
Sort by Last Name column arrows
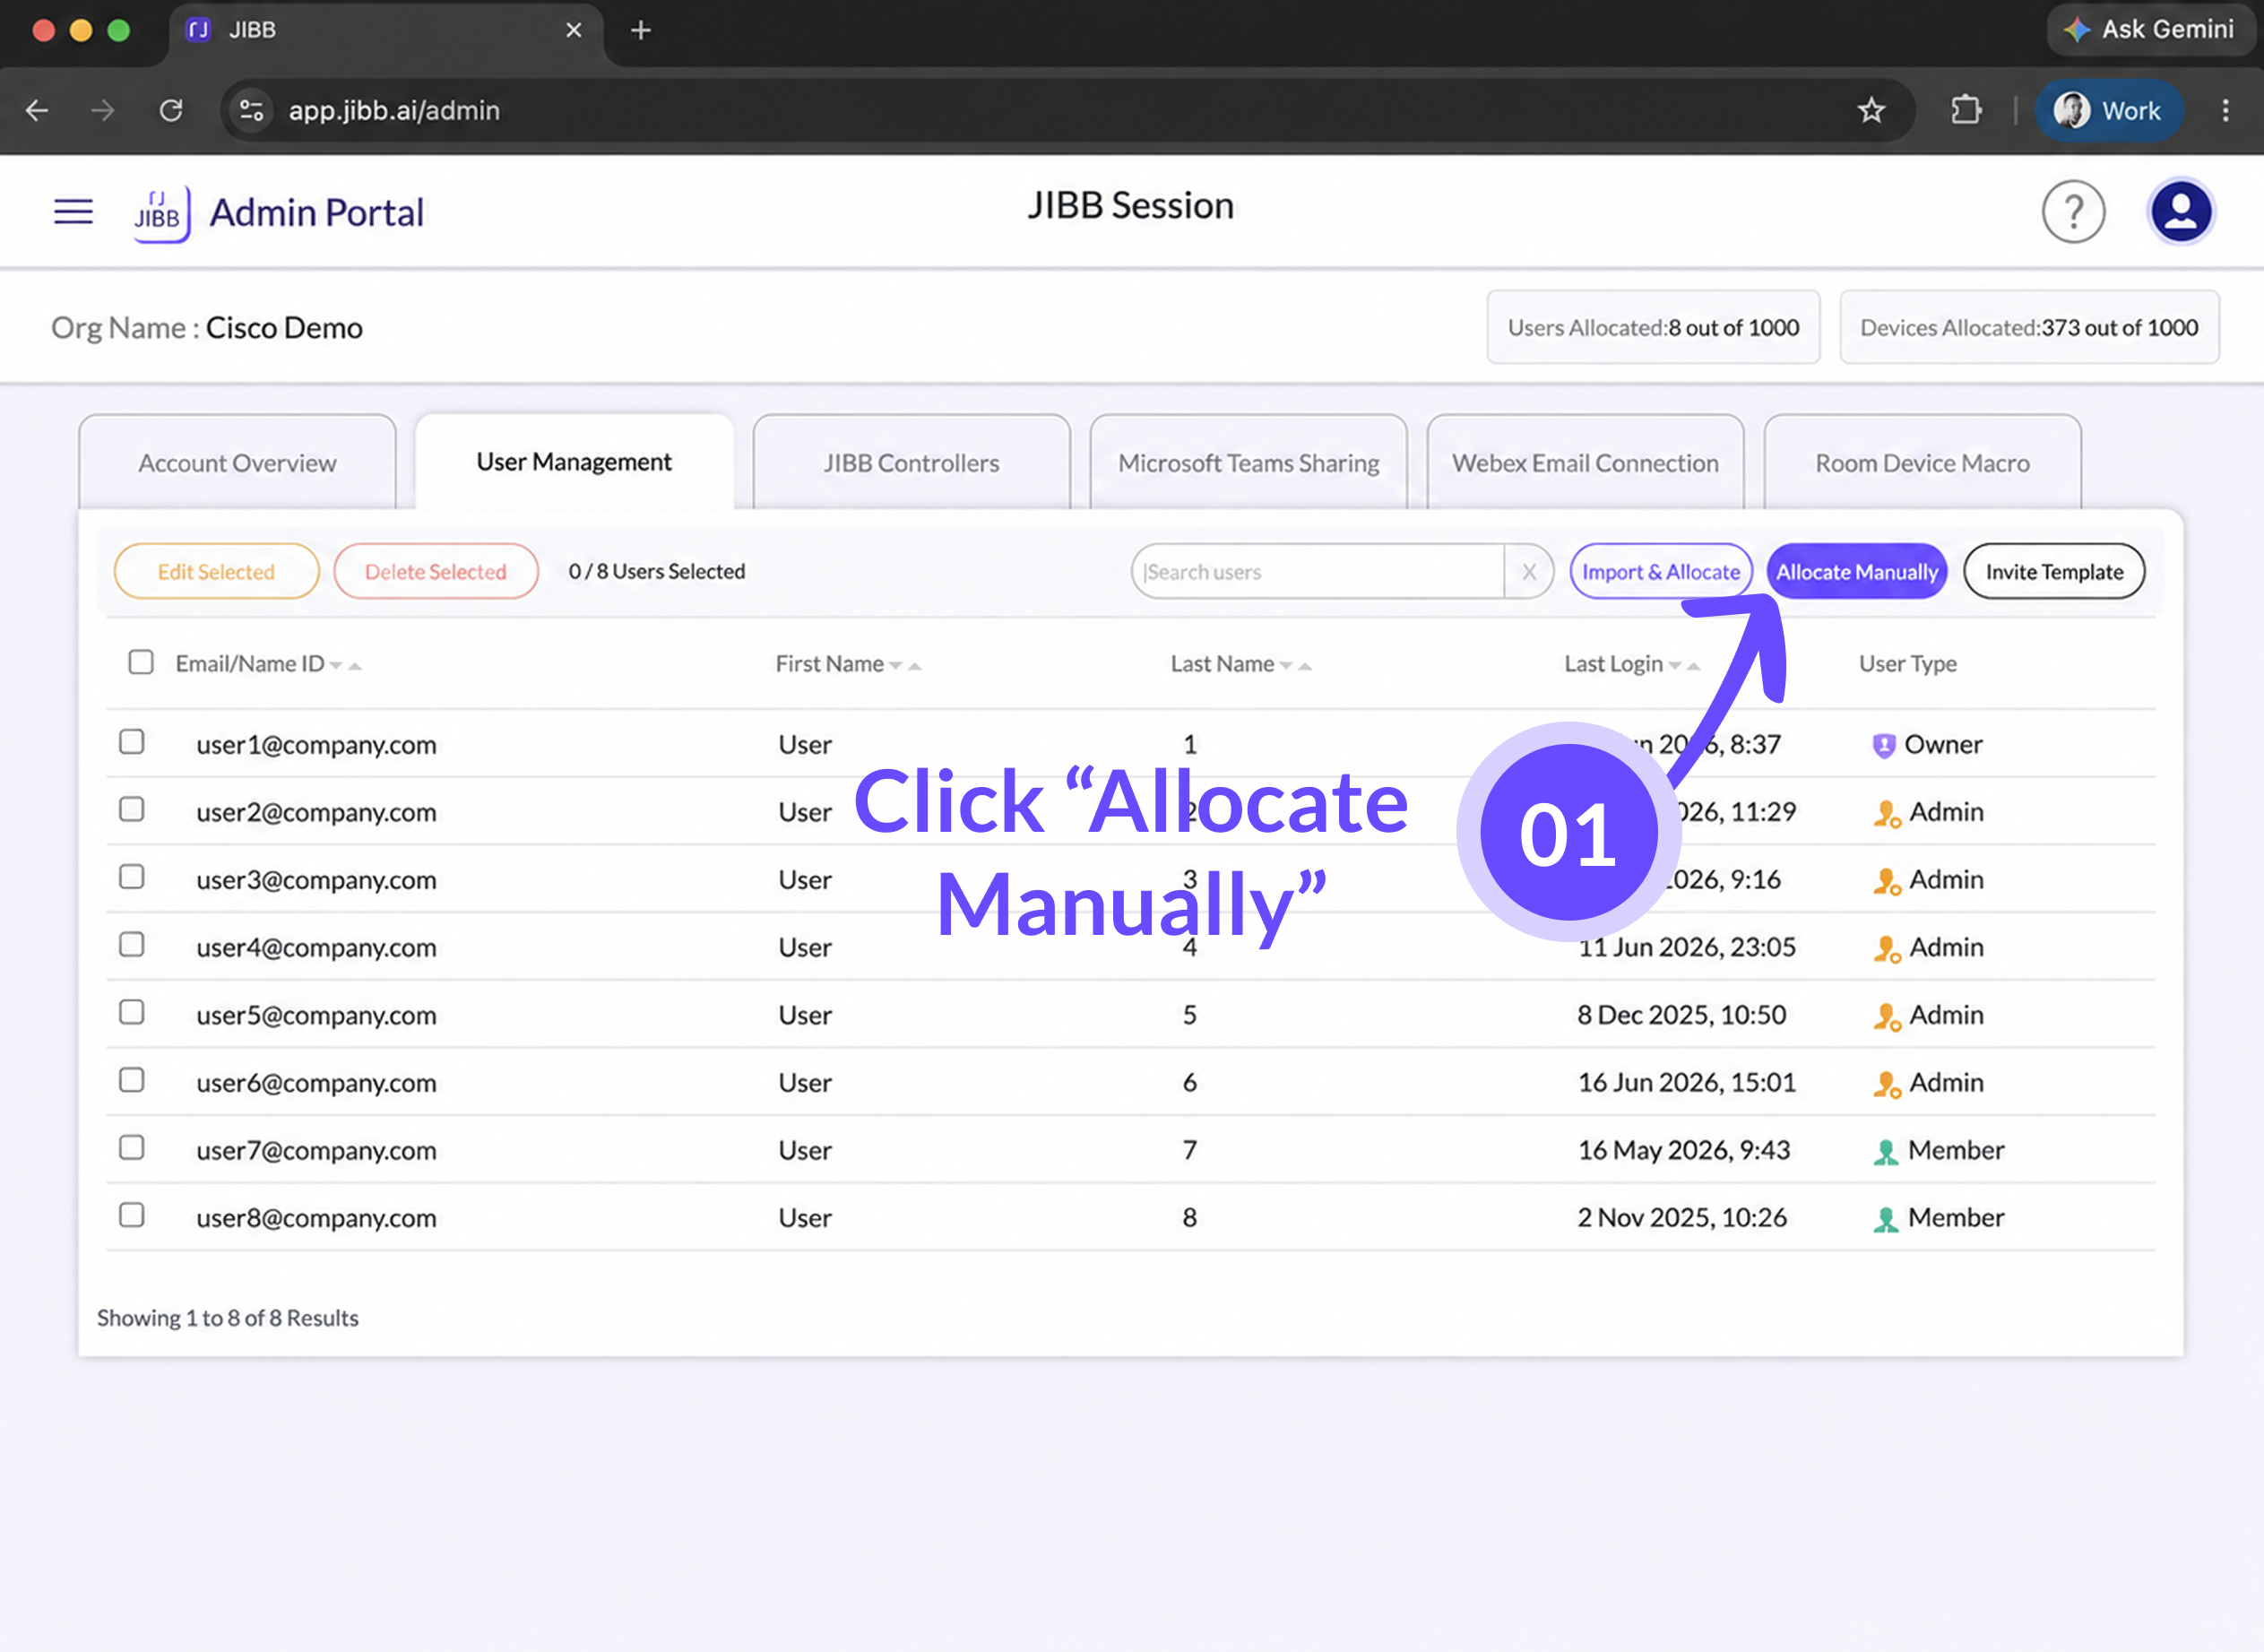click(1295, 665)
